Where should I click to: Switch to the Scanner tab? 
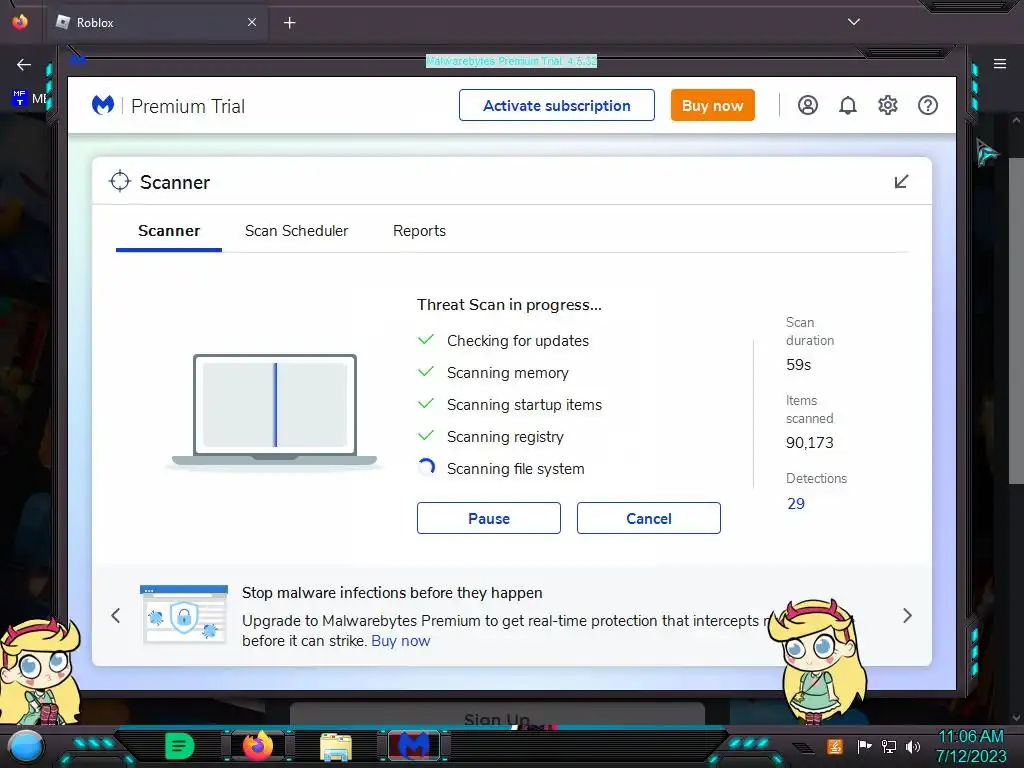coord(168,231)
